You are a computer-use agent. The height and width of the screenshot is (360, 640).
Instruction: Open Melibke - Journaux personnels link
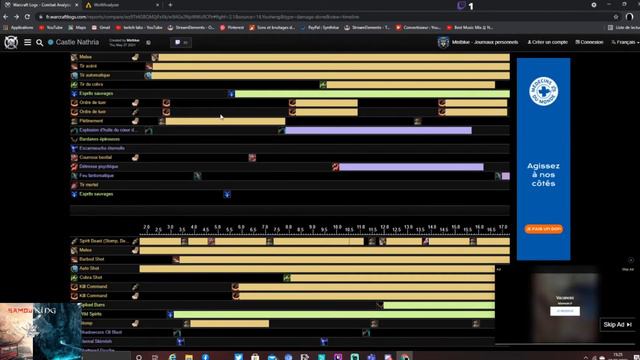(485, 42)
